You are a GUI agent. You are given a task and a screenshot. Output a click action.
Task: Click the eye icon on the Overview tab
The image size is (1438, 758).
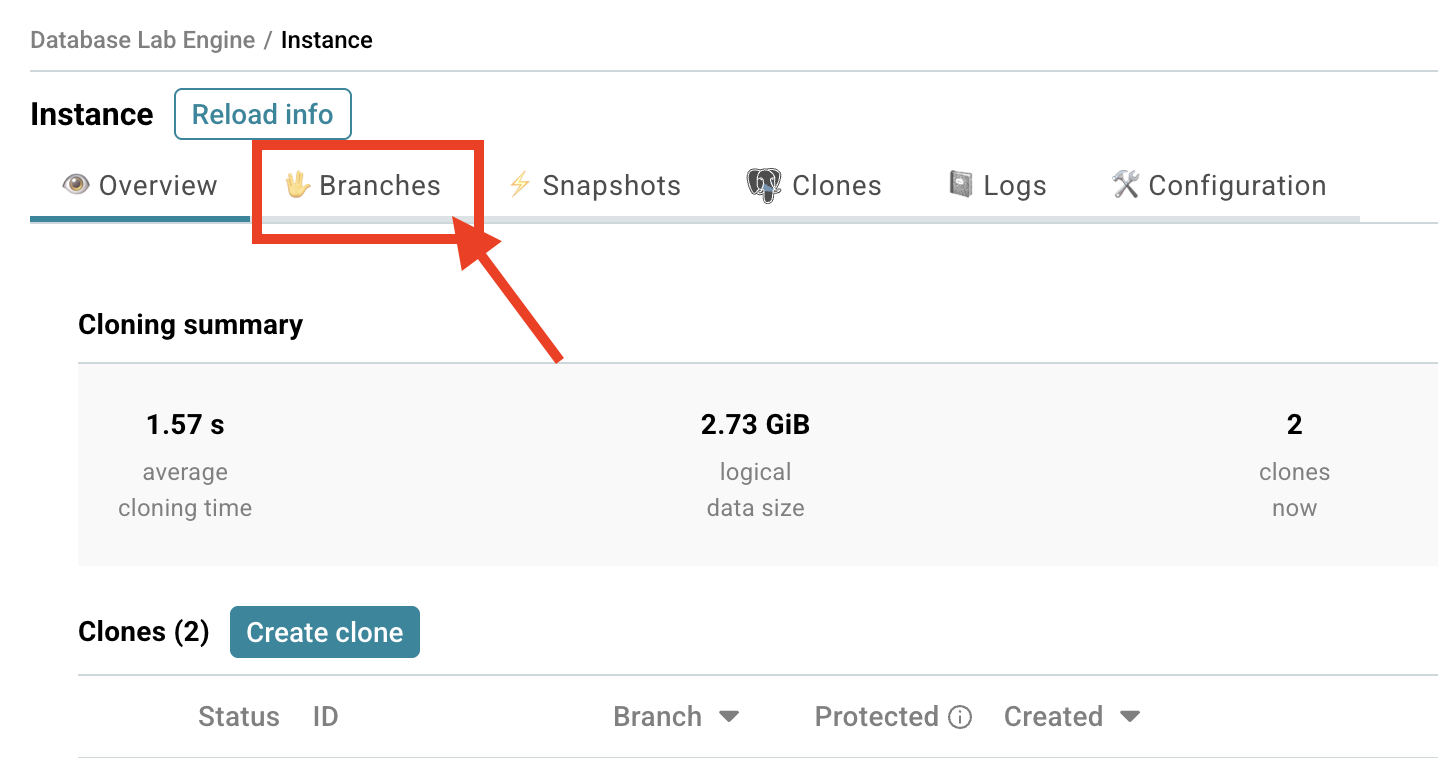(76, 186)
